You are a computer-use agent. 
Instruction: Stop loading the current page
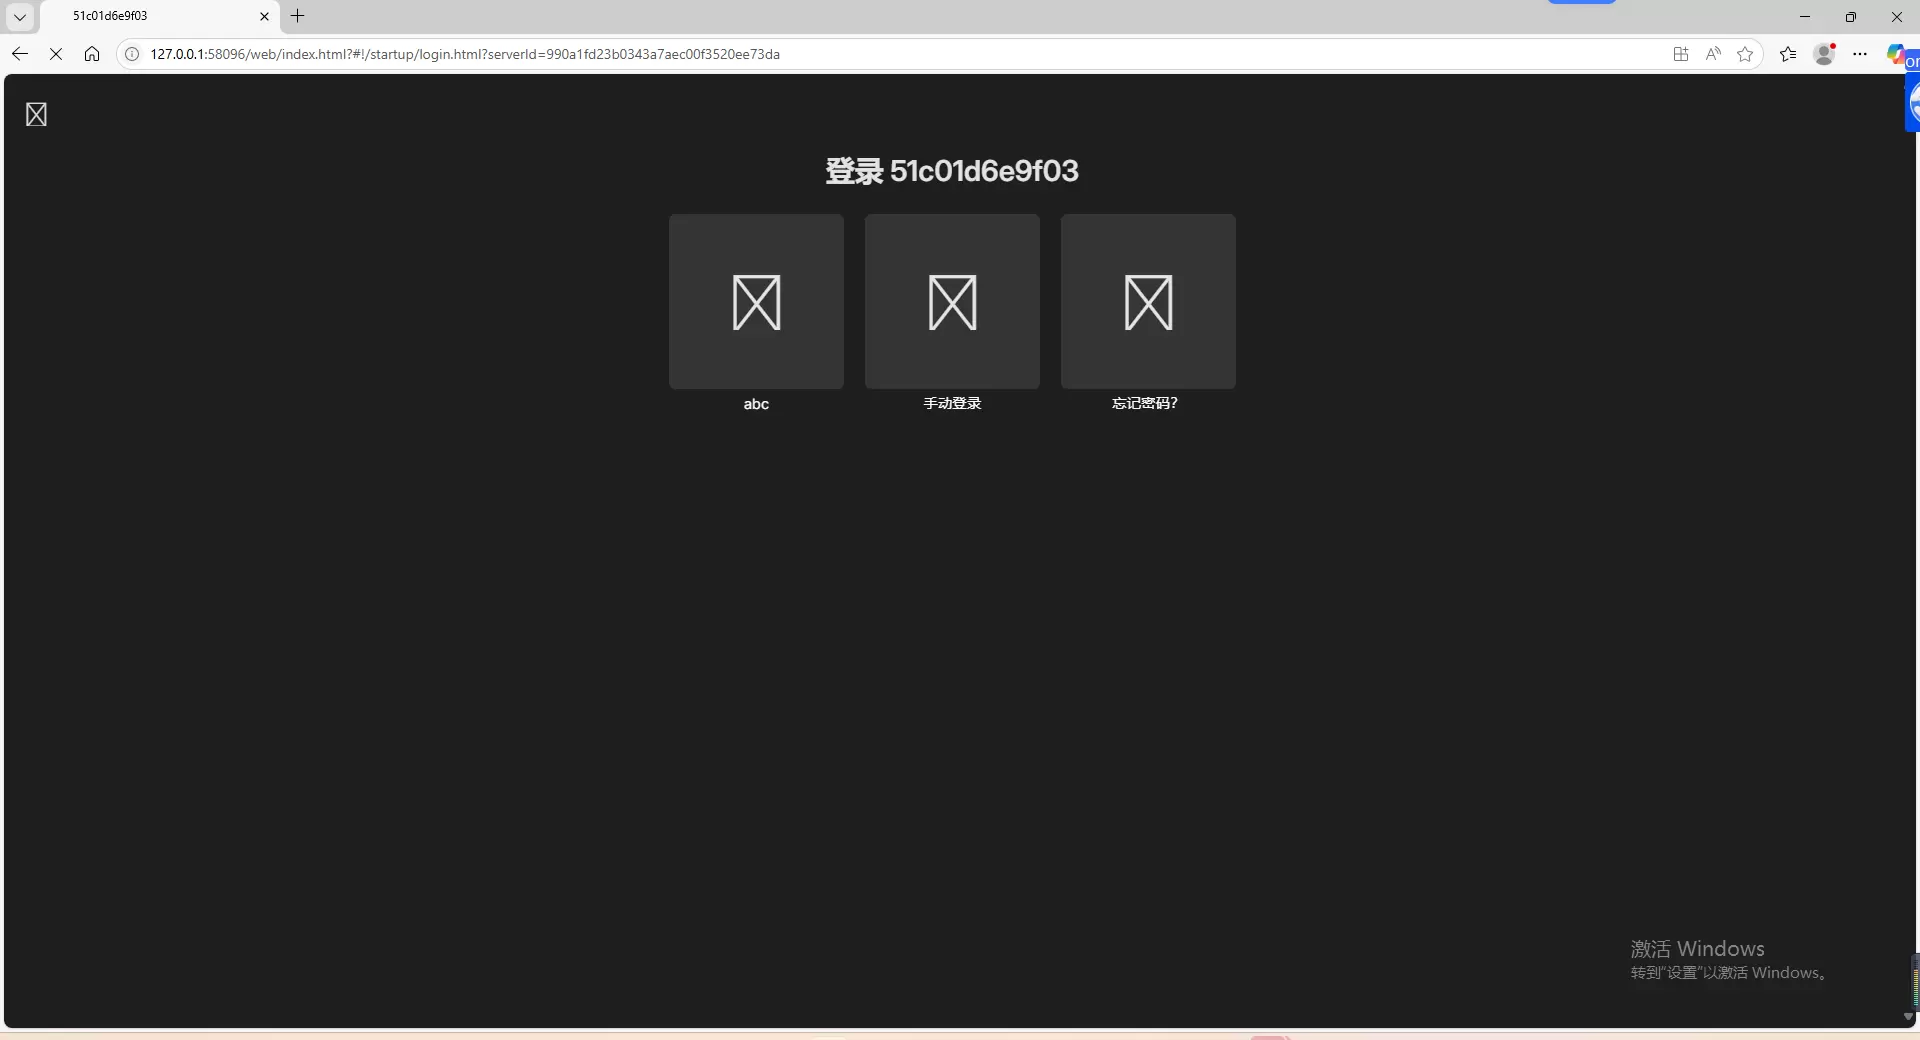pyautogui.click(x=56, y=54)
